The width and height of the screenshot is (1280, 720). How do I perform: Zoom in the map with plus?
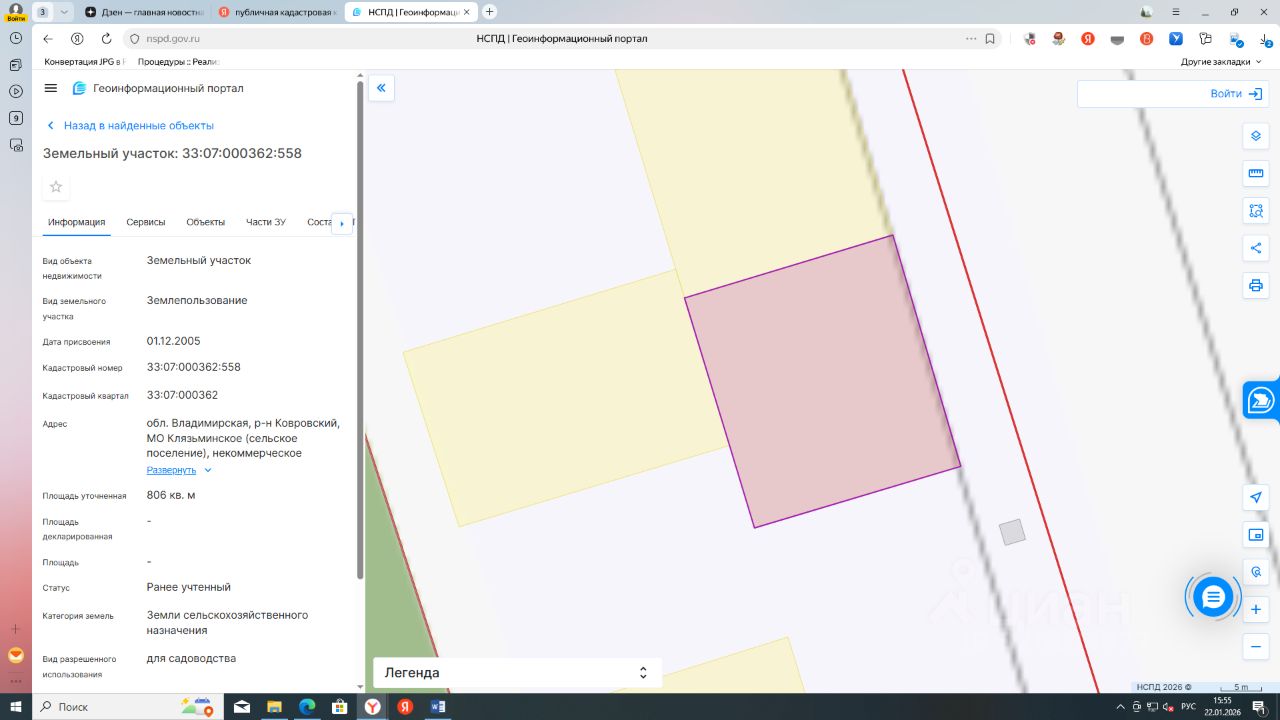tap(1256, 609)
